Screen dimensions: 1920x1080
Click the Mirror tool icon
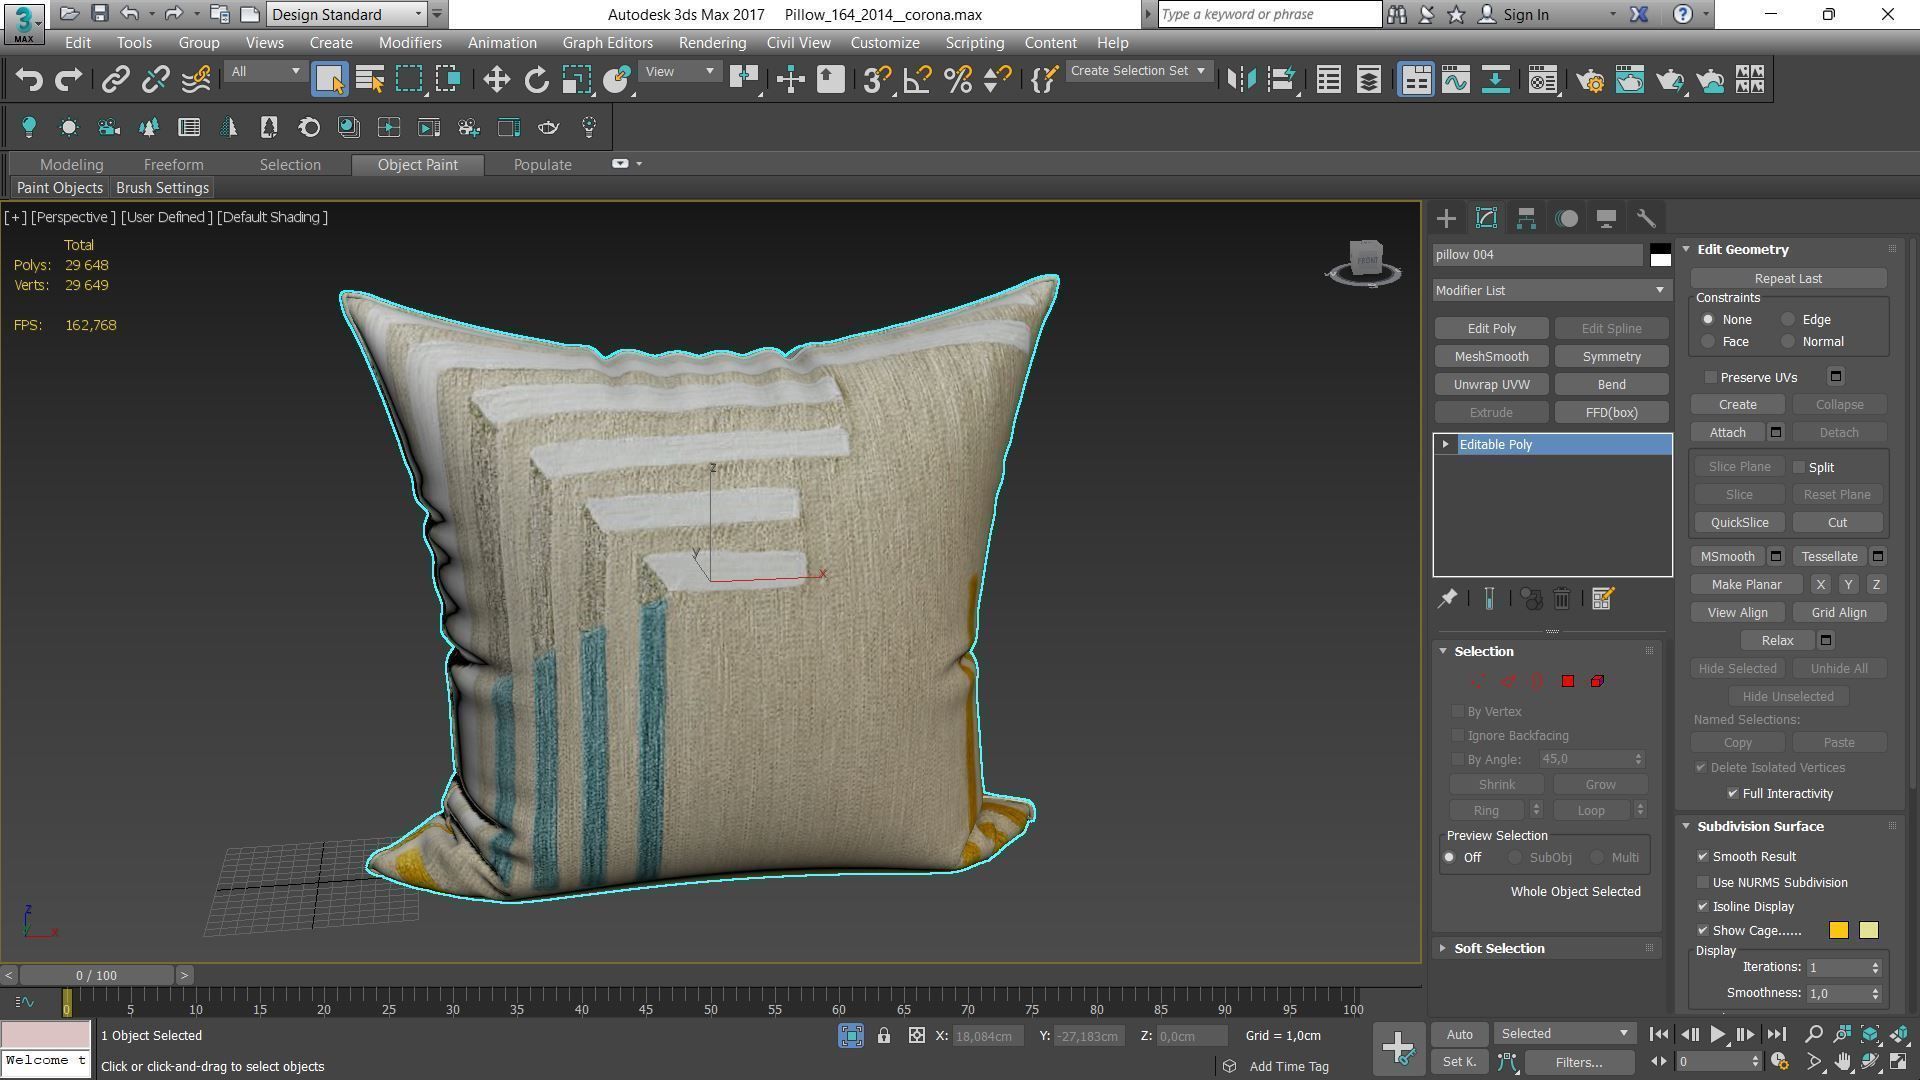pyautogui.click(x=1241, y=80)
